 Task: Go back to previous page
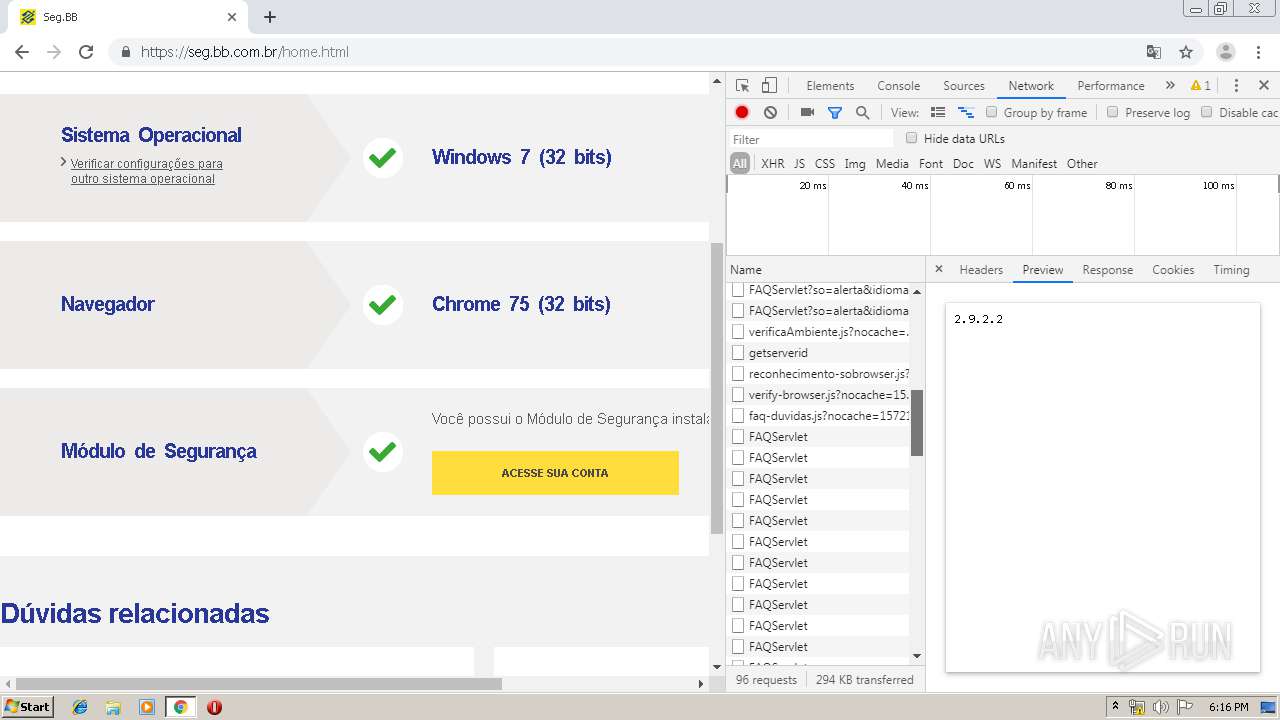(x=22, y=52)
